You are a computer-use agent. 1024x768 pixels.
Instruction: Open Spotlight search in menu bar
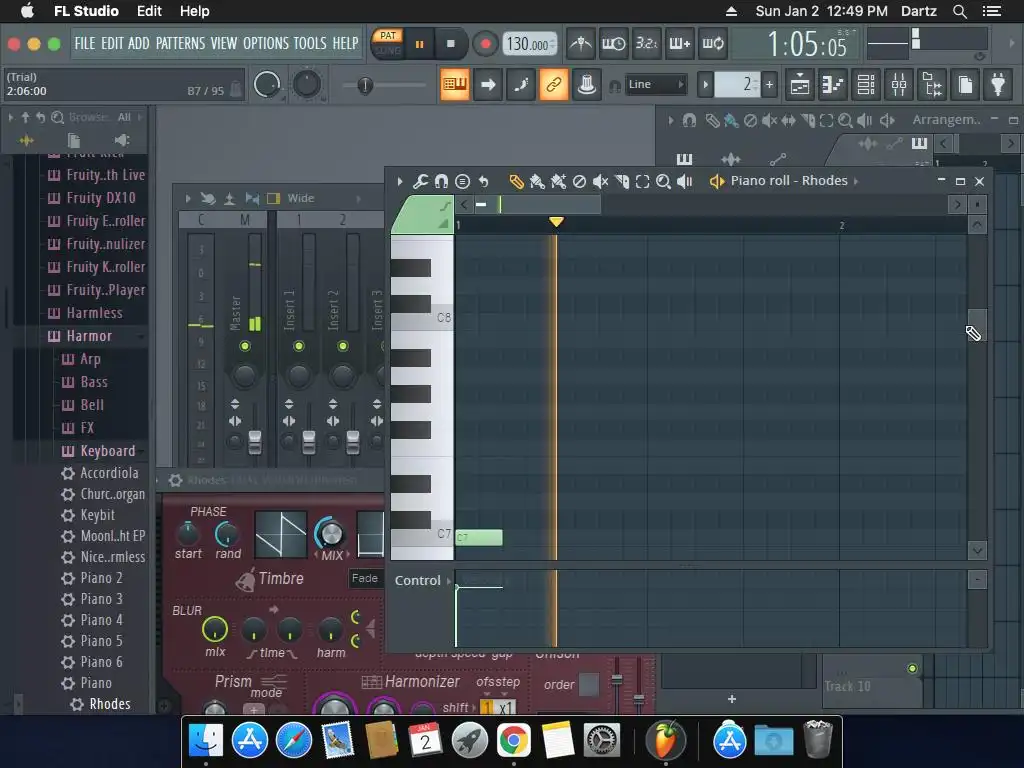[x=959, y=11]
